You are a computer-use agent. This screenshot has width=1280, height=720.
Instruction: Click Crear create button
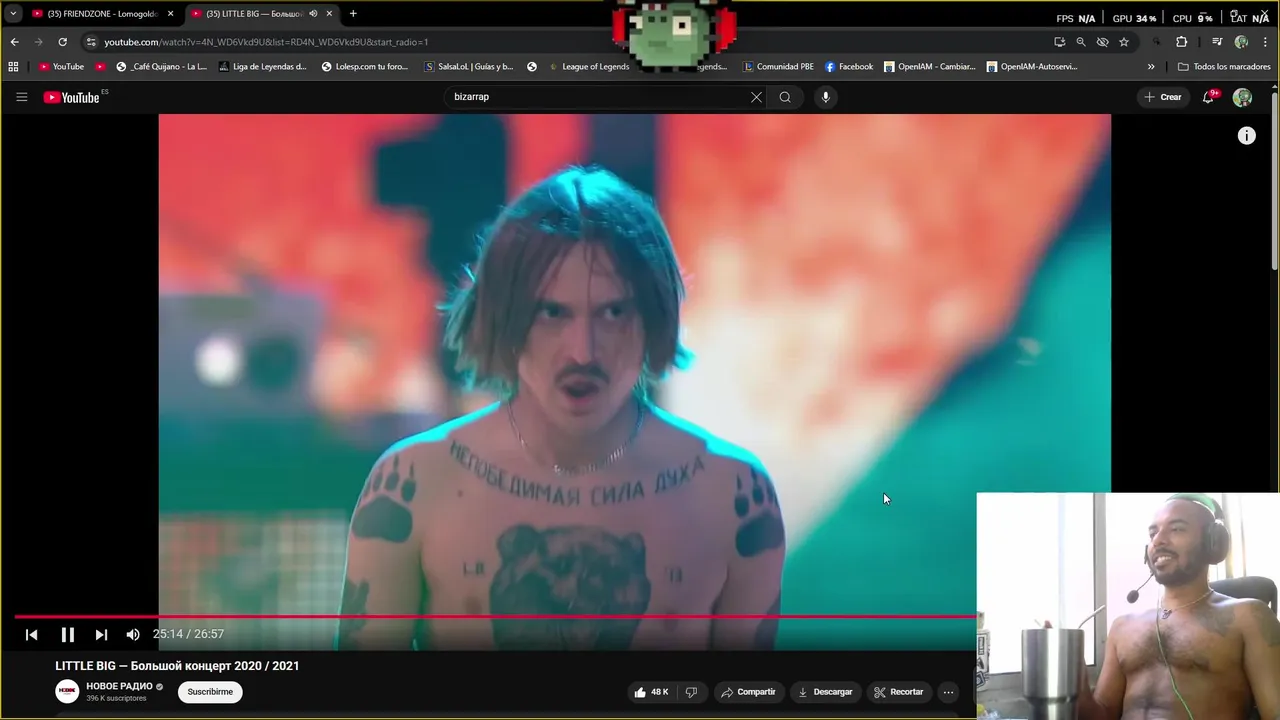pos(1163,97)
